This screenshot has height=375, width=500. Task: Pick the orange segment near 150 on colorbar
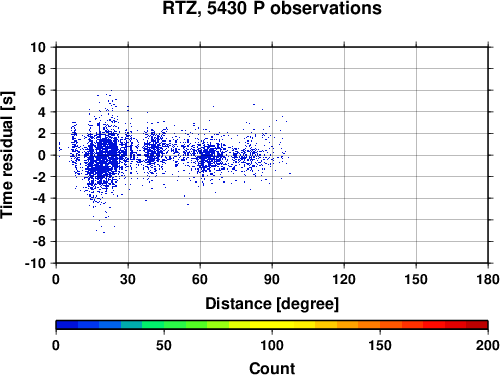[380, 325]
